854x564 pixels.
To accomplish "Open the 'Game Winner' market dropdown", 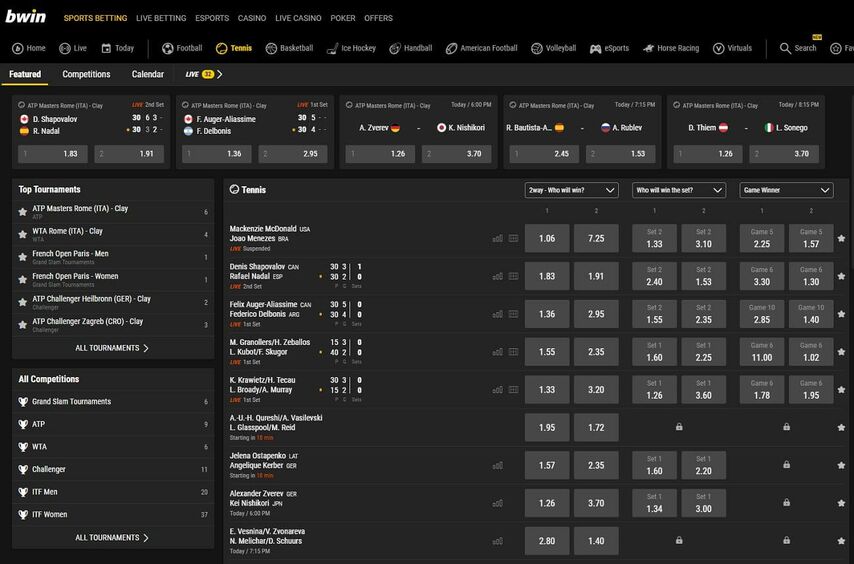I will click(x=786, y=190).
